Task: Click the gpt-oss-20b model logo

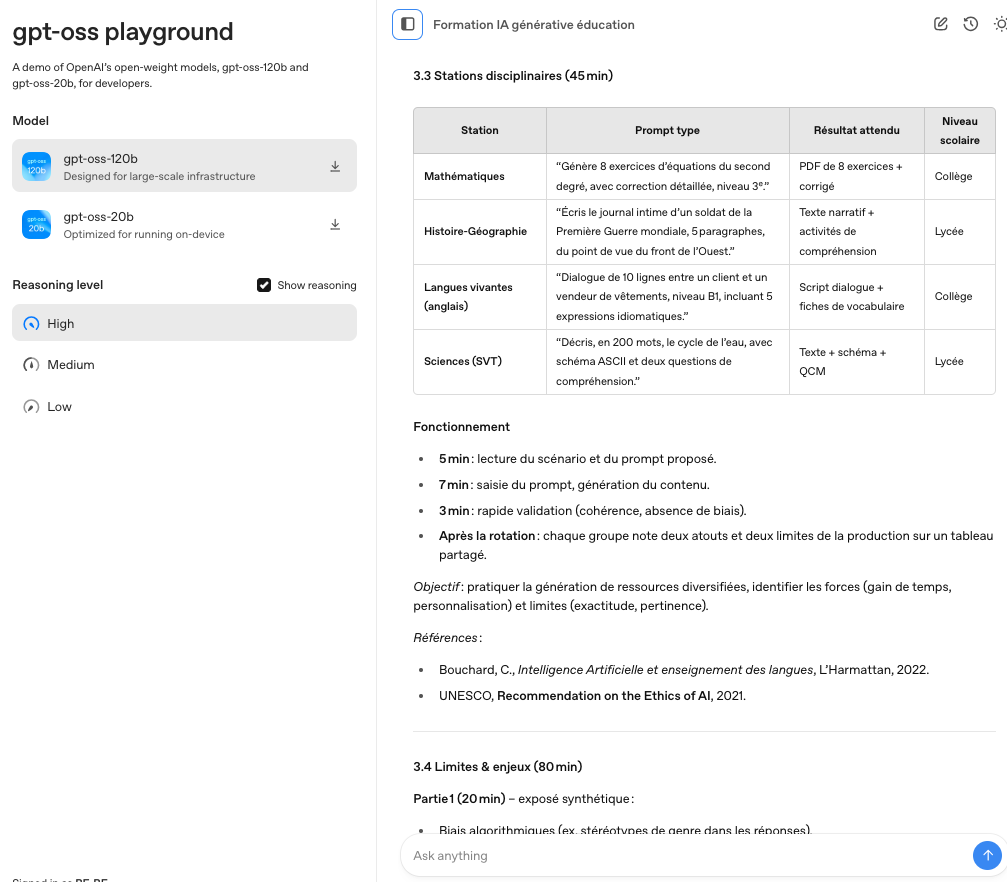Action: (37, 225)
